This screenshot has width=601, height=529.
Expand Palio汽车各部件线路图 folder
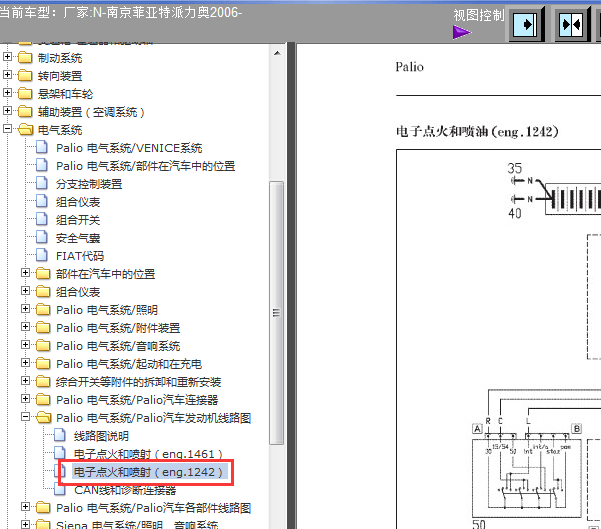[25, 507]
